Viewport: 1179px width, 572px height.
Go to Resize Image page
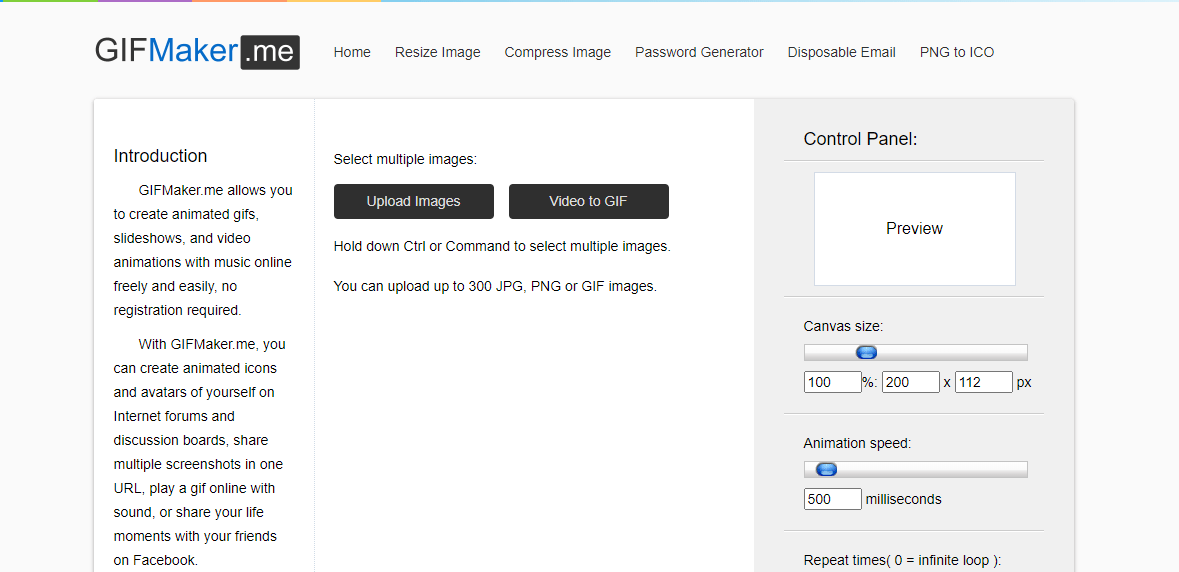(438, 52)
